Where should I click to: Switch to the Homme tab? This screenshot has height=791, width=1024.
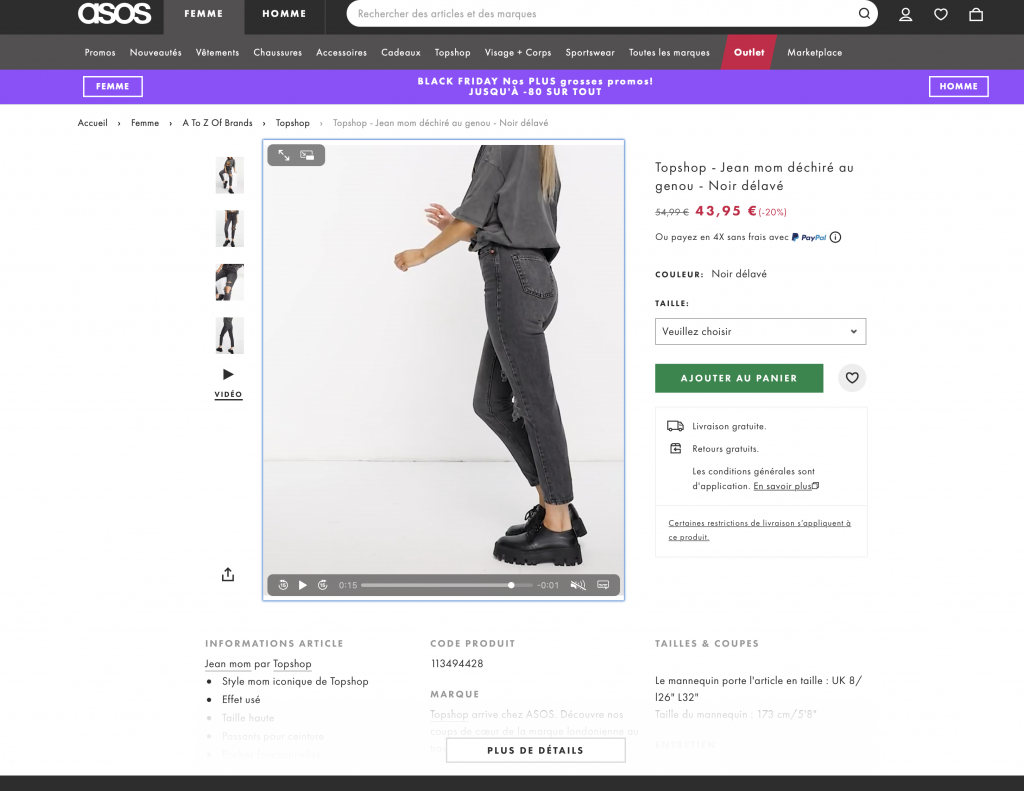click(284, 14)
